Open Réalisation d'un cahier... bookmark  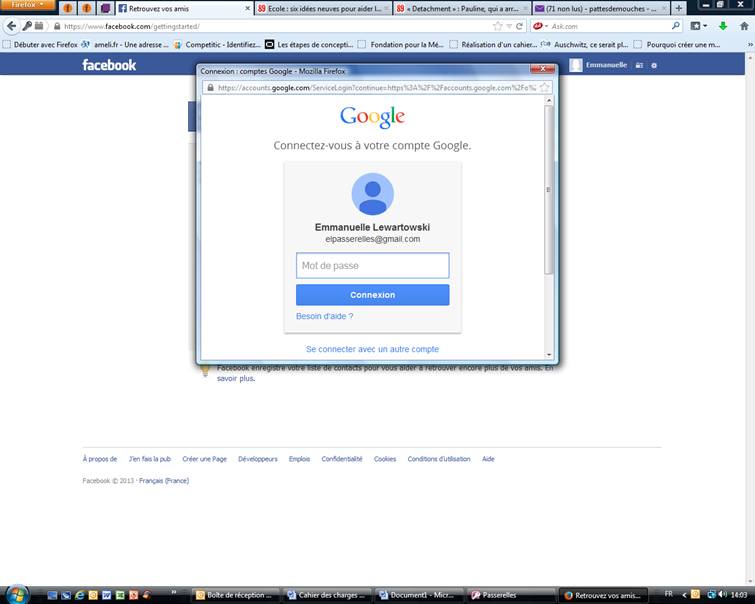tap(494, 45)
